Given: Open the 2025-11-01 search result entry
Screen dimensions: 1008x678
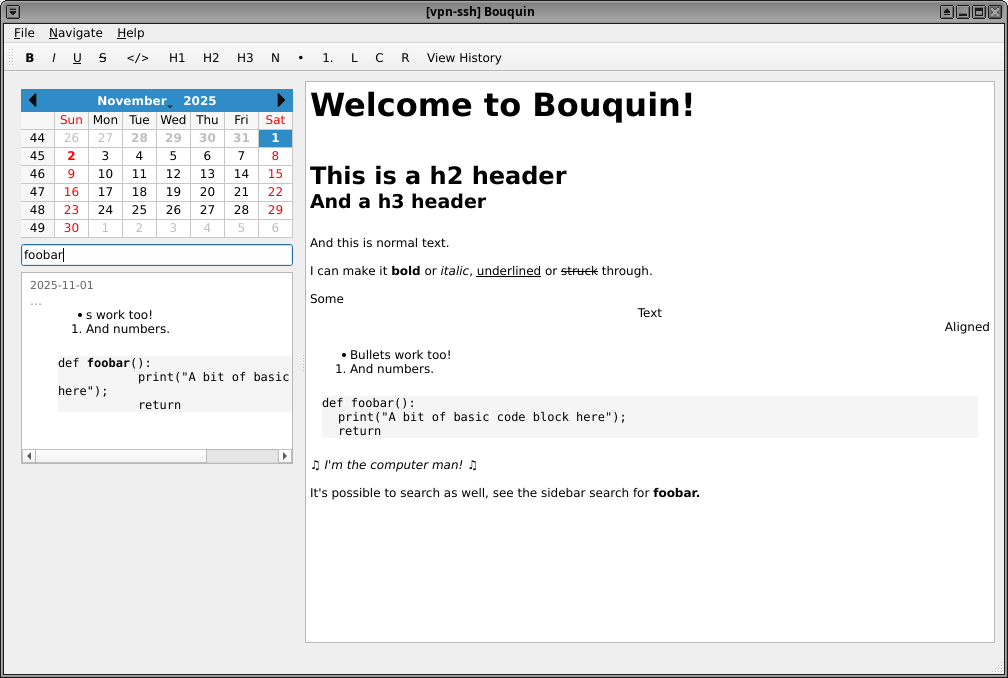Looking at the screenshot, I should pos(60,284).
